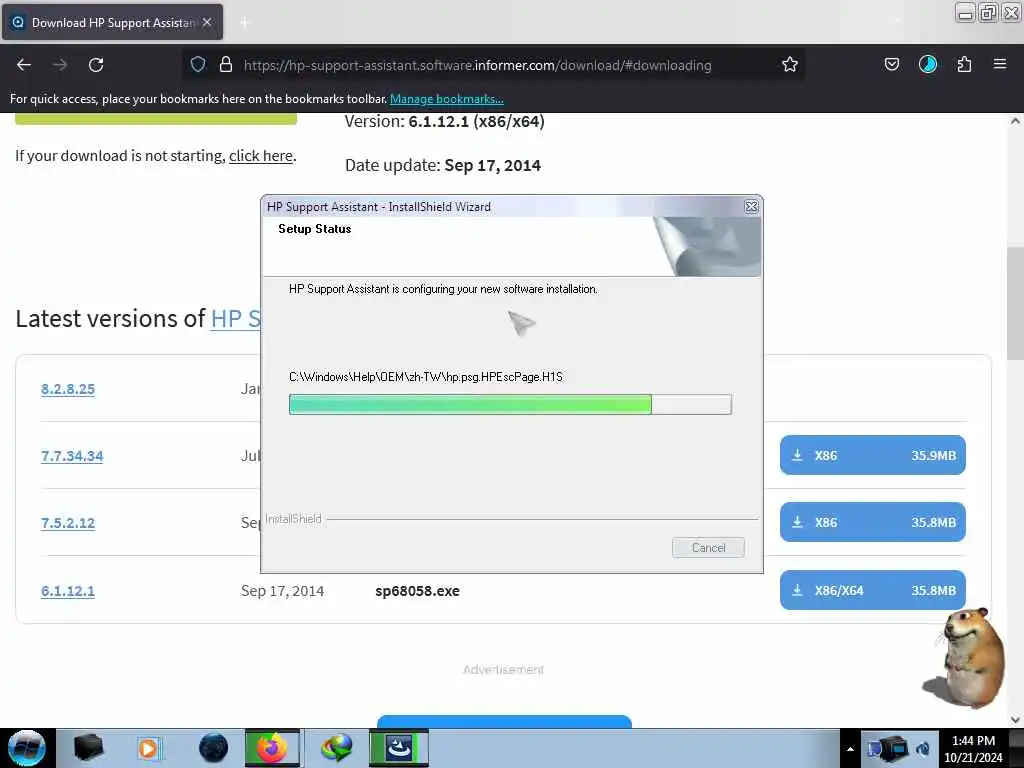Click the blue tray icon beside the clock
Image resolution: width=1024 pixels, height=768 pixels.
coord(923,749)
